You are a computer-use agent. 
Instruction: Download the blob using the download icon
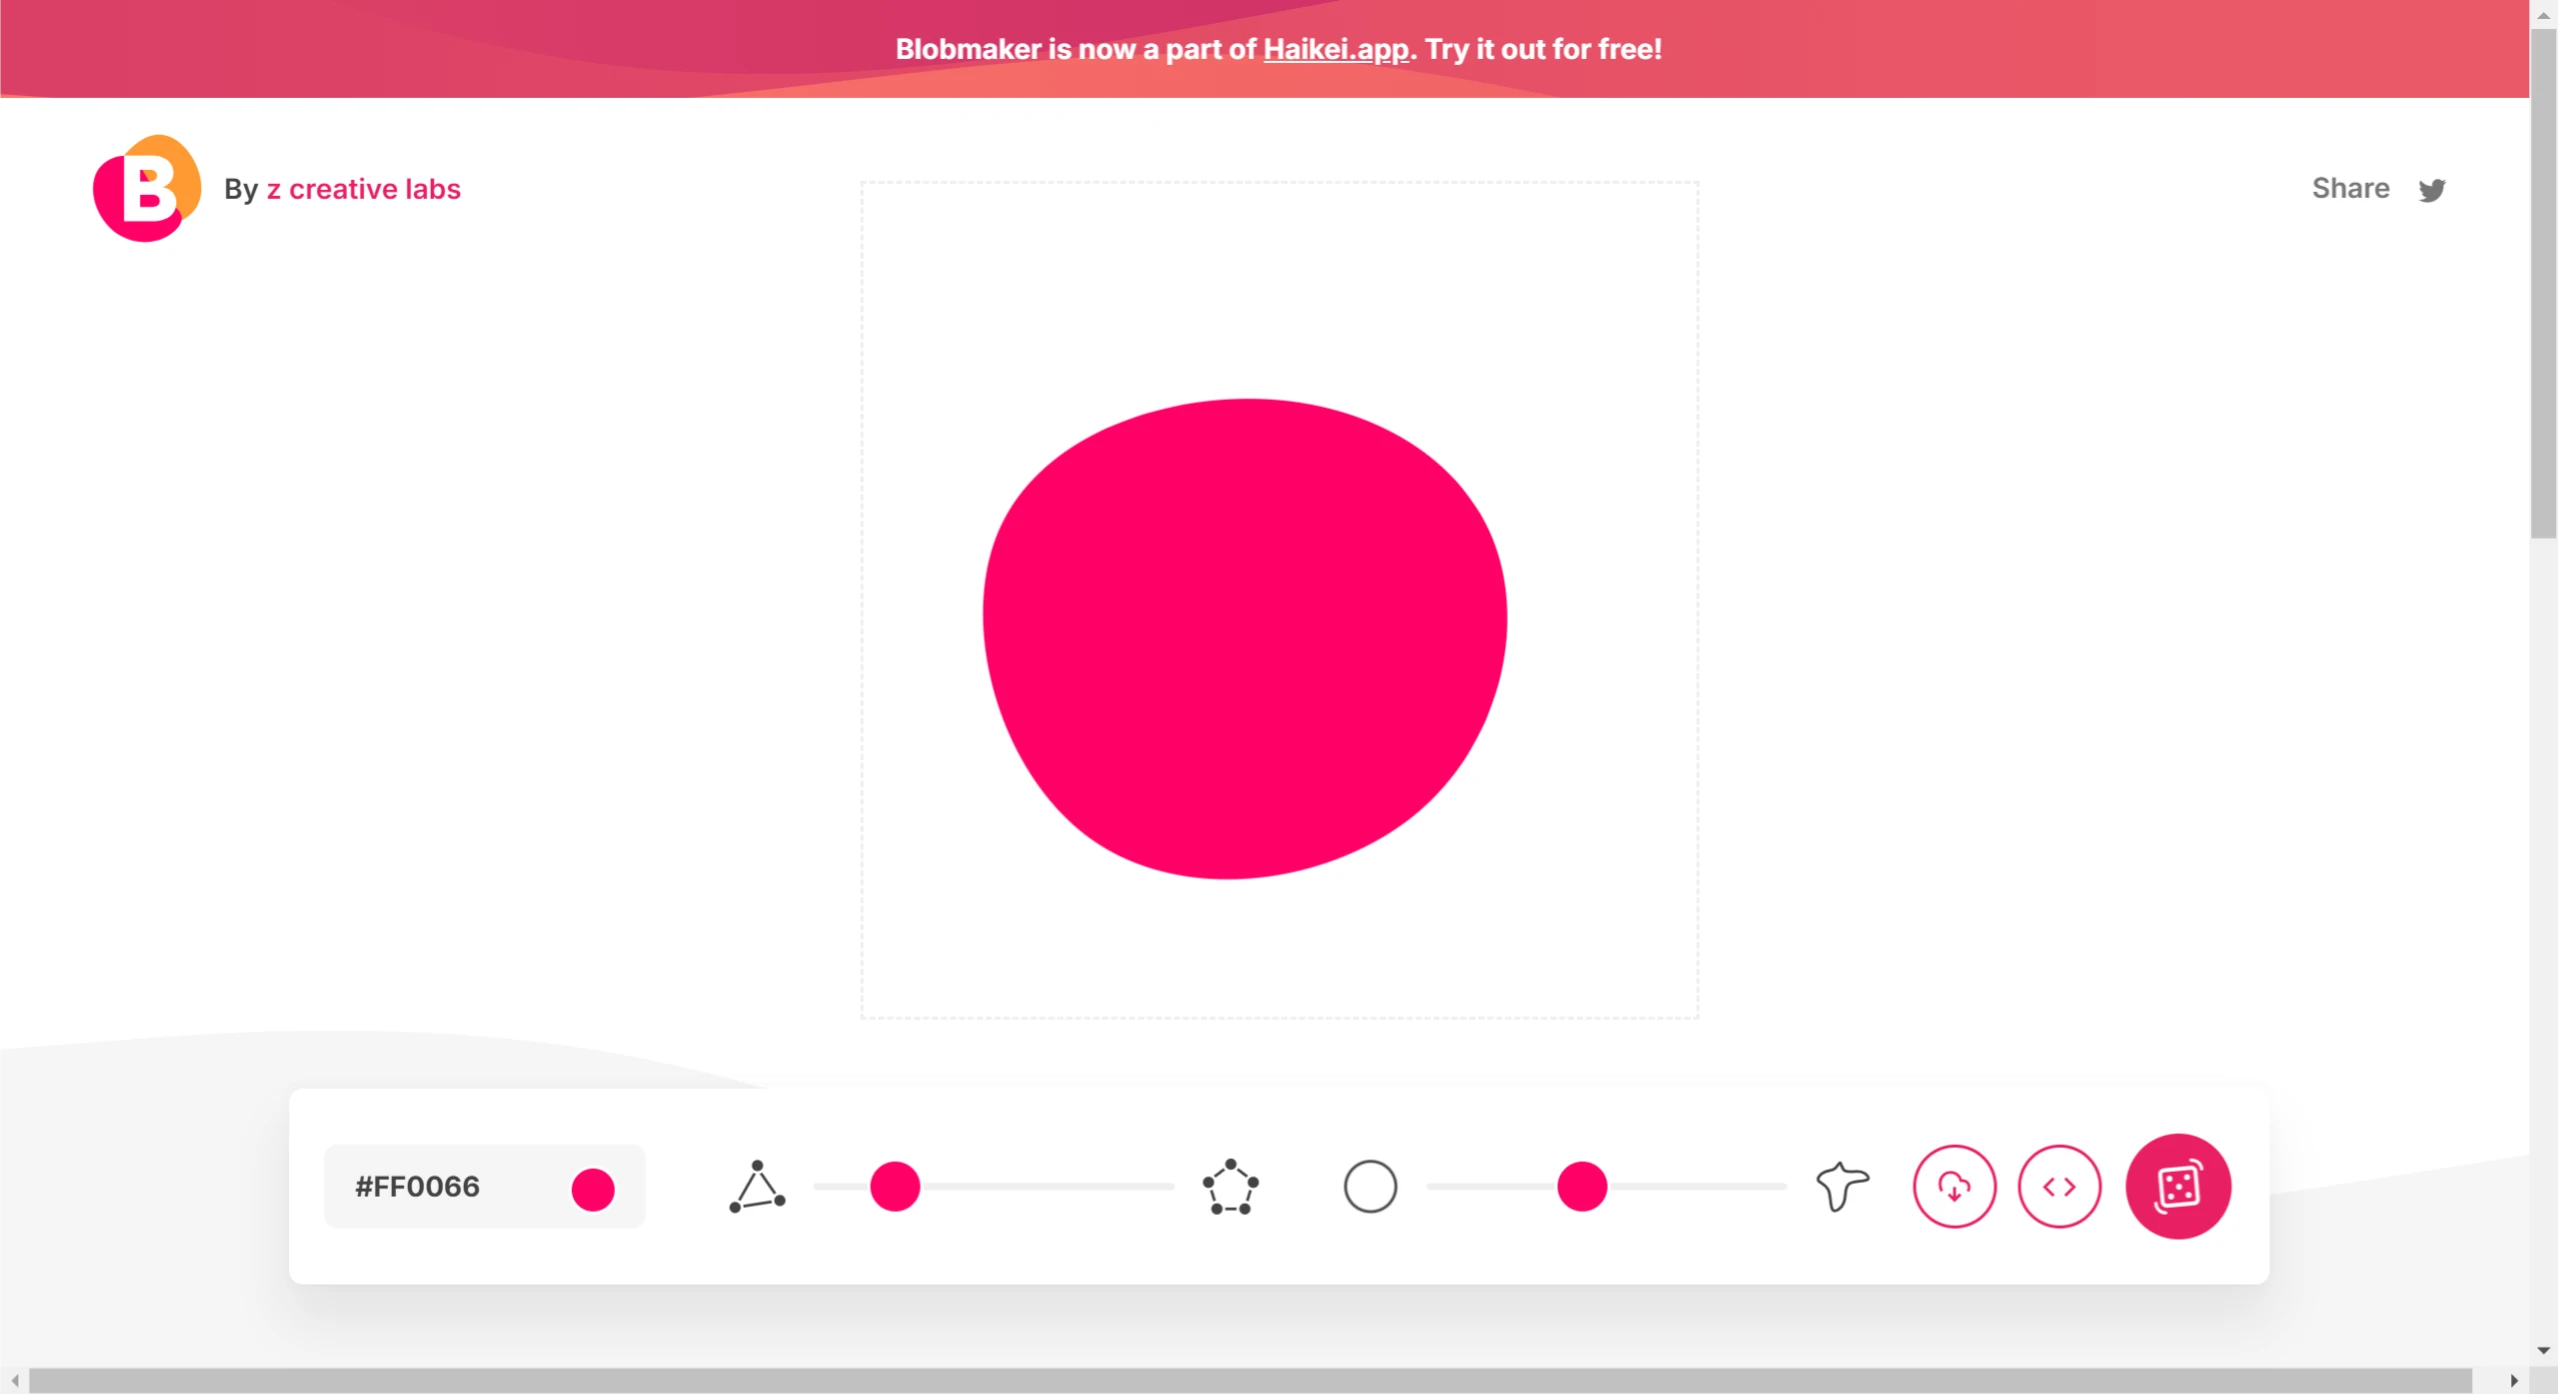click(x=1954, y=1186)
